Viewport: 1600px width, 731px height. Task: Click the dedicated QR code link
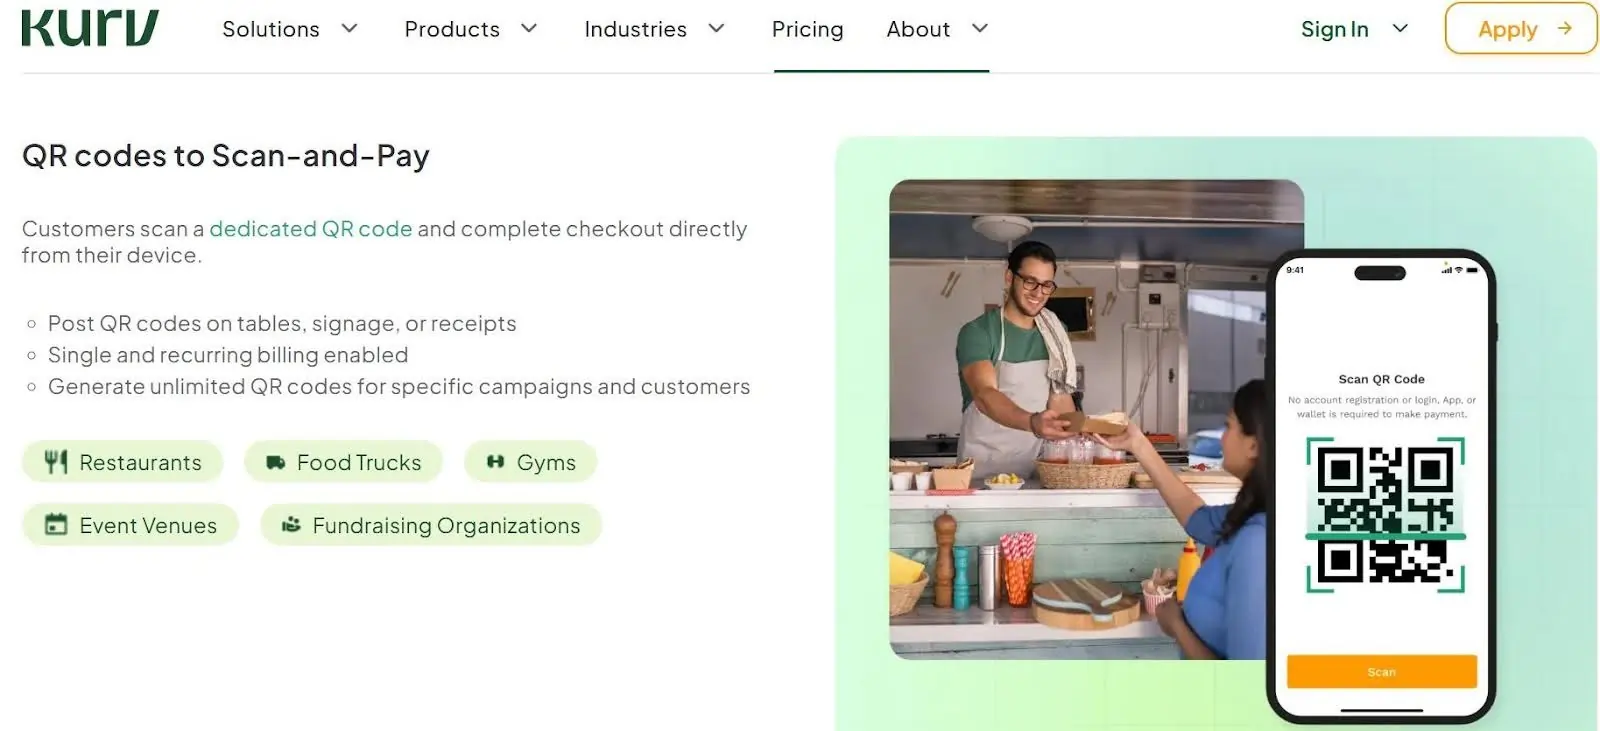[x=311, y=229]
